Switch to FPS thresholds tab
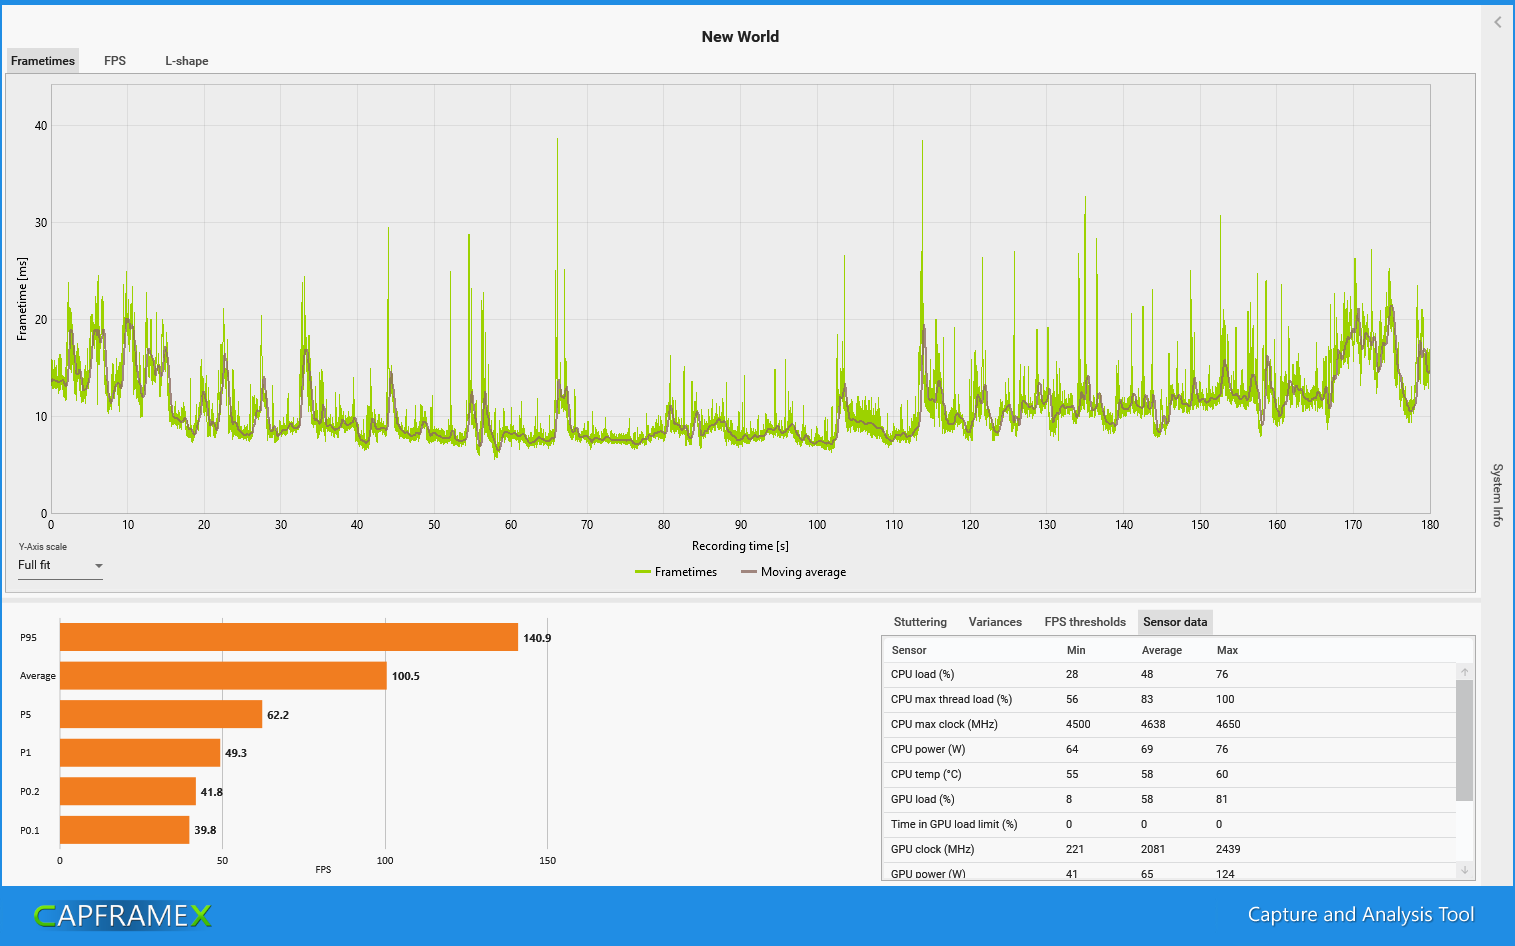This screenshot has width=1515, height=946. click(x=1085, y=622)
